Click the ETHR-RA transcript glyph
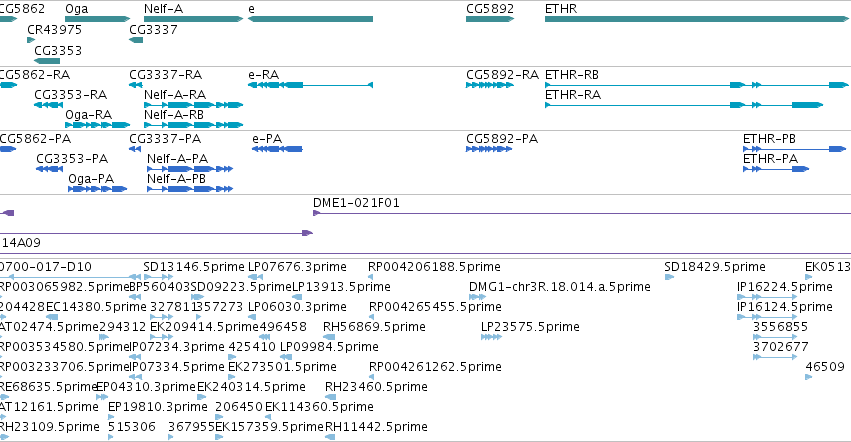 684,105
